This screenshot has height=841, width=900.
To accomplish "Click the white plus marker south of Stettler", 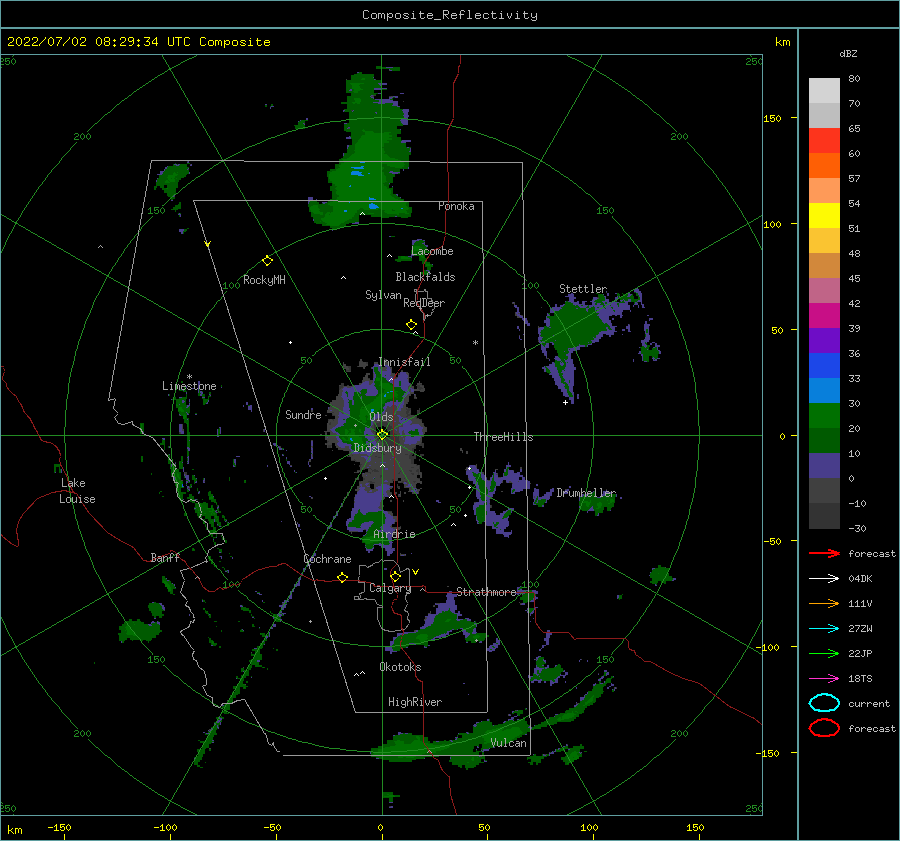I will [x=565, y=402].
